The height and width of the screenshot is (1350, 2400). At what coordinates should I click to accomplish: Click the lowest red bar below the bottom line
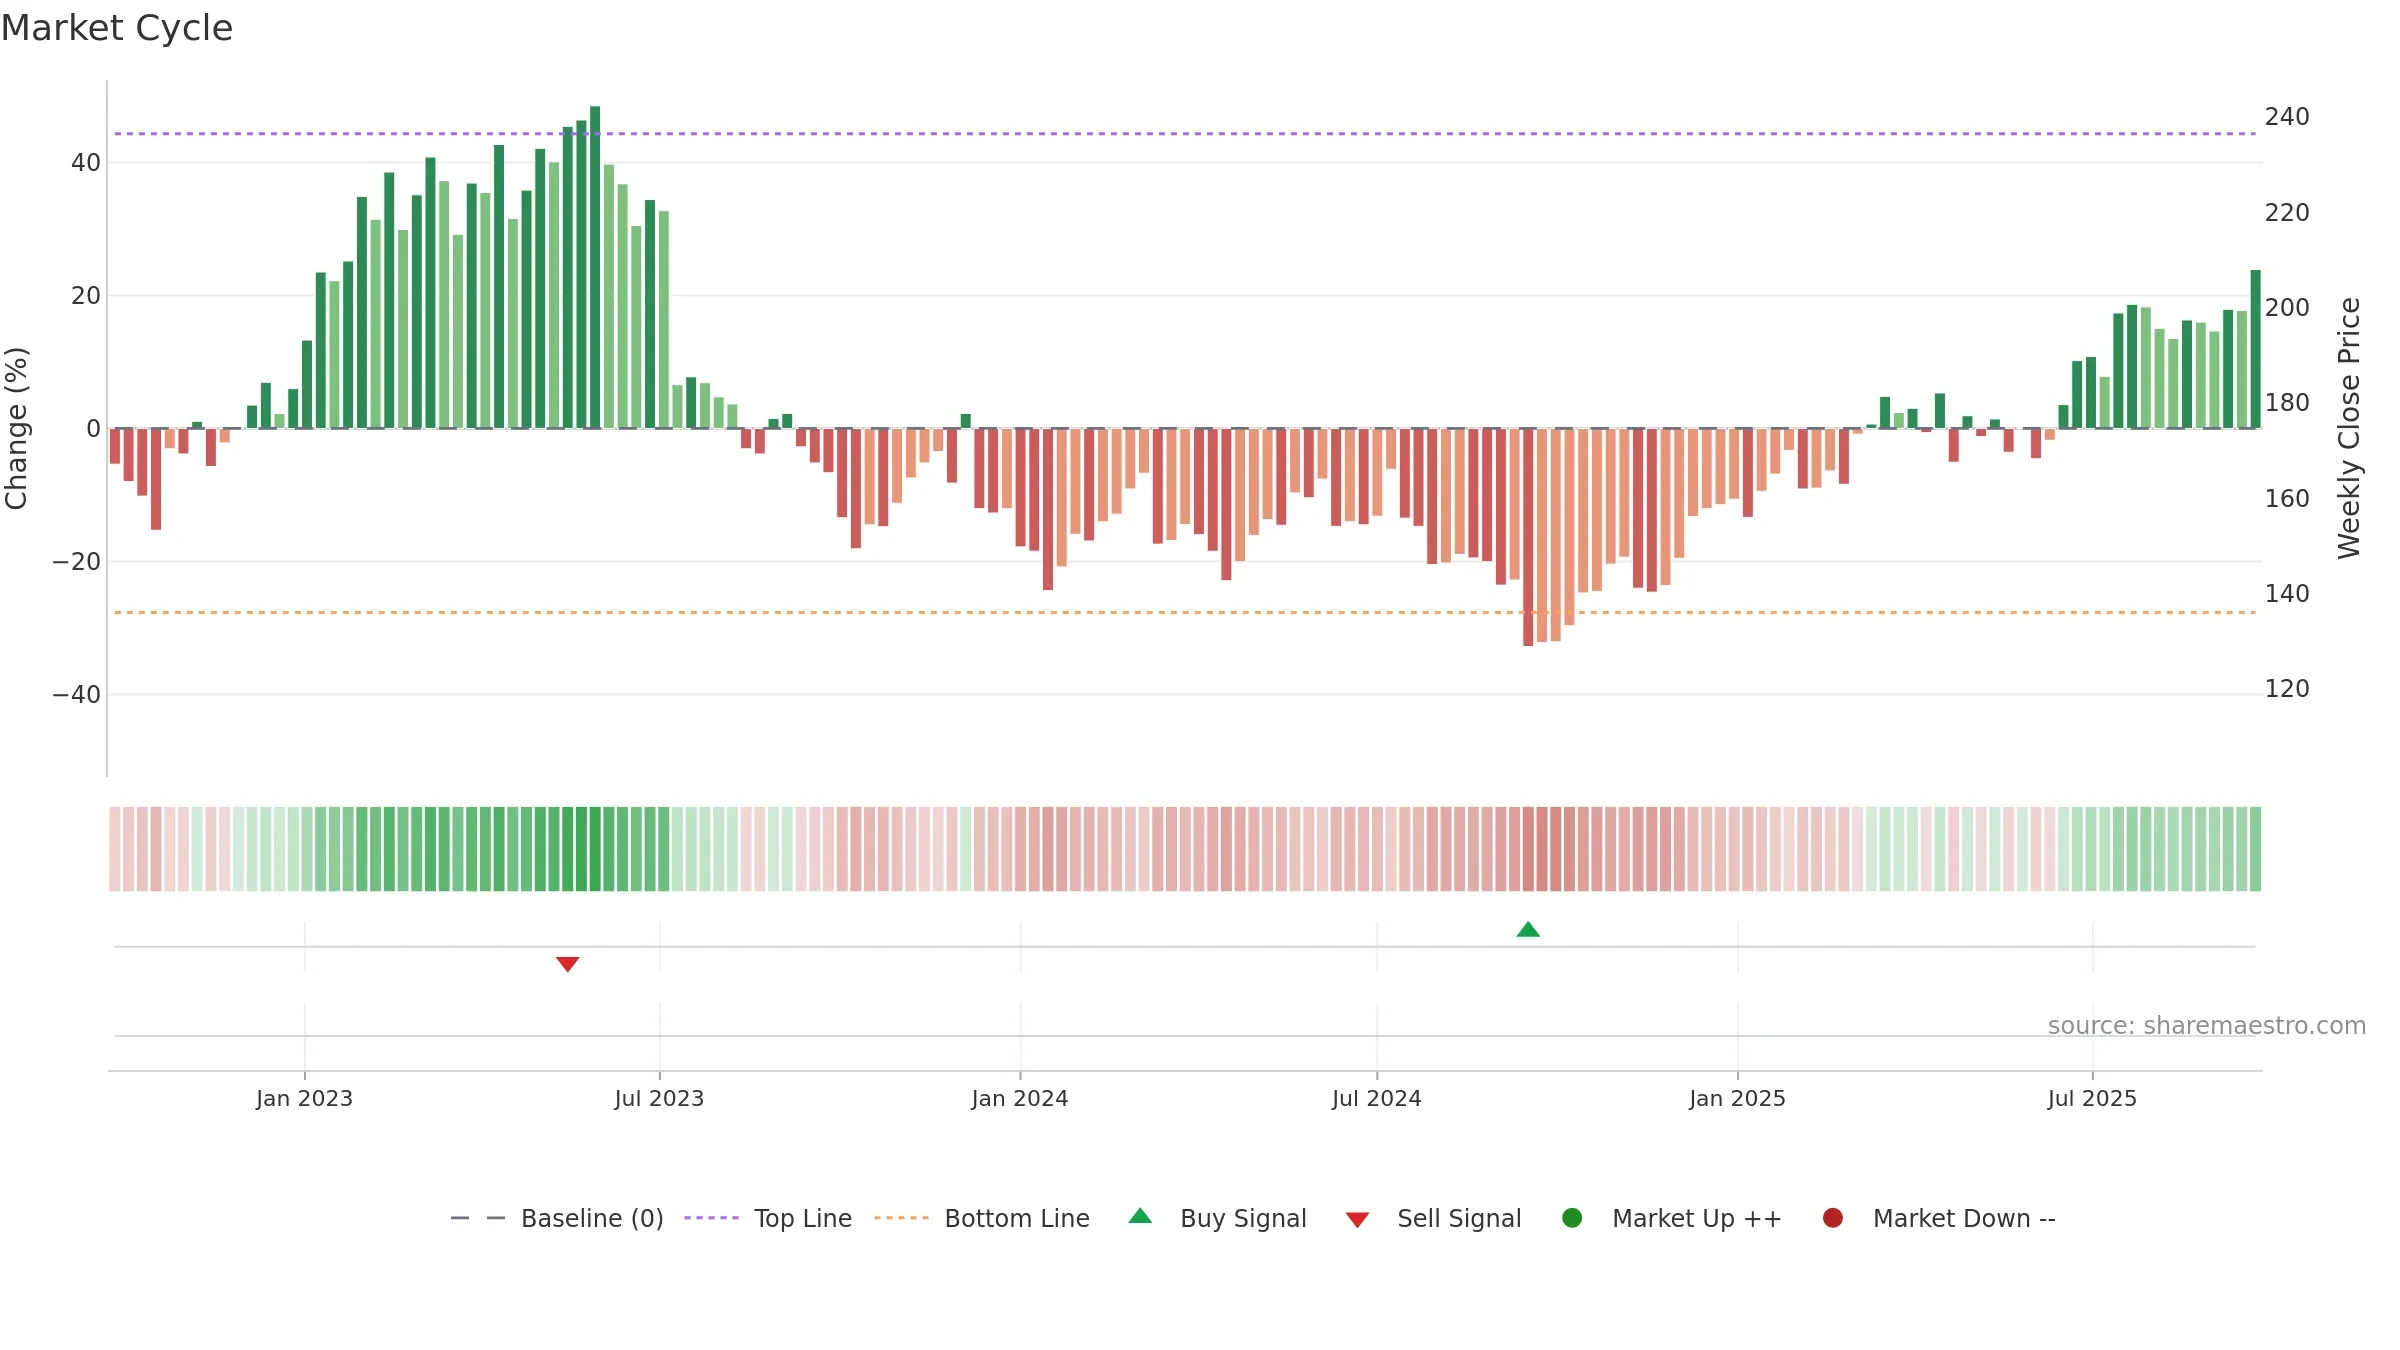pos(1528,537)
